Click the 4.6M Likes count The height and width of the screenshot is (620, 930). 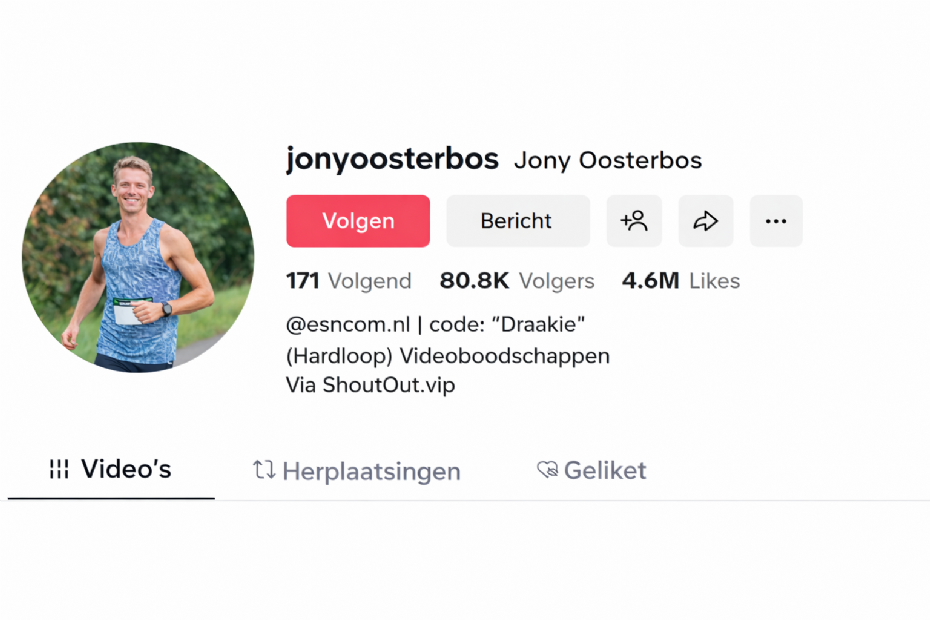681,281
